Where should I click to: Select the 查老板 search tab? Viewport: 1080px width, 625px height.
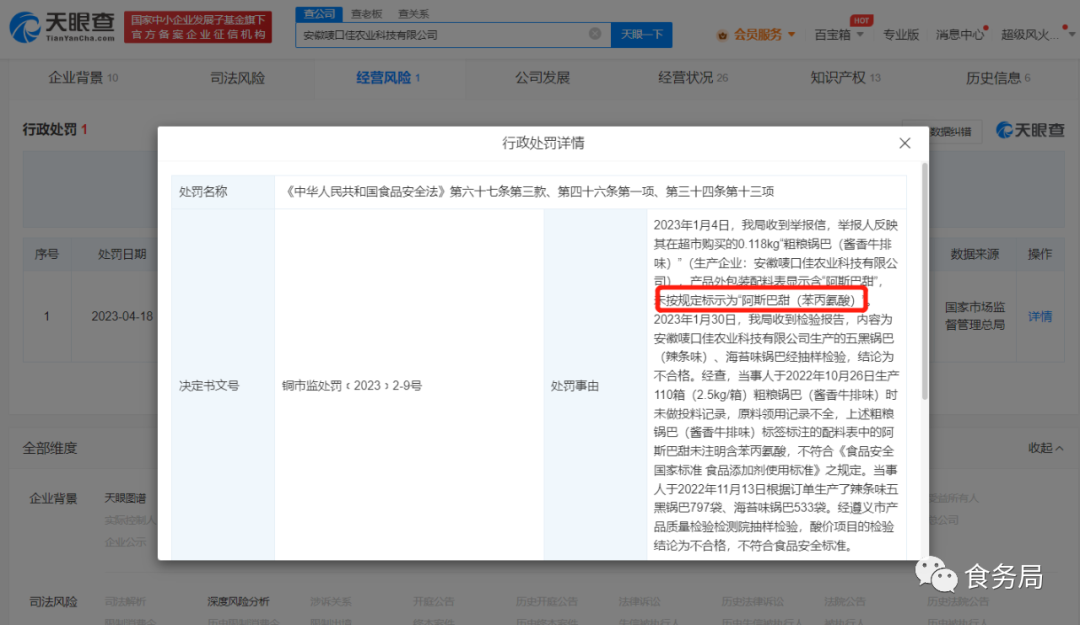tap(366, 13)
